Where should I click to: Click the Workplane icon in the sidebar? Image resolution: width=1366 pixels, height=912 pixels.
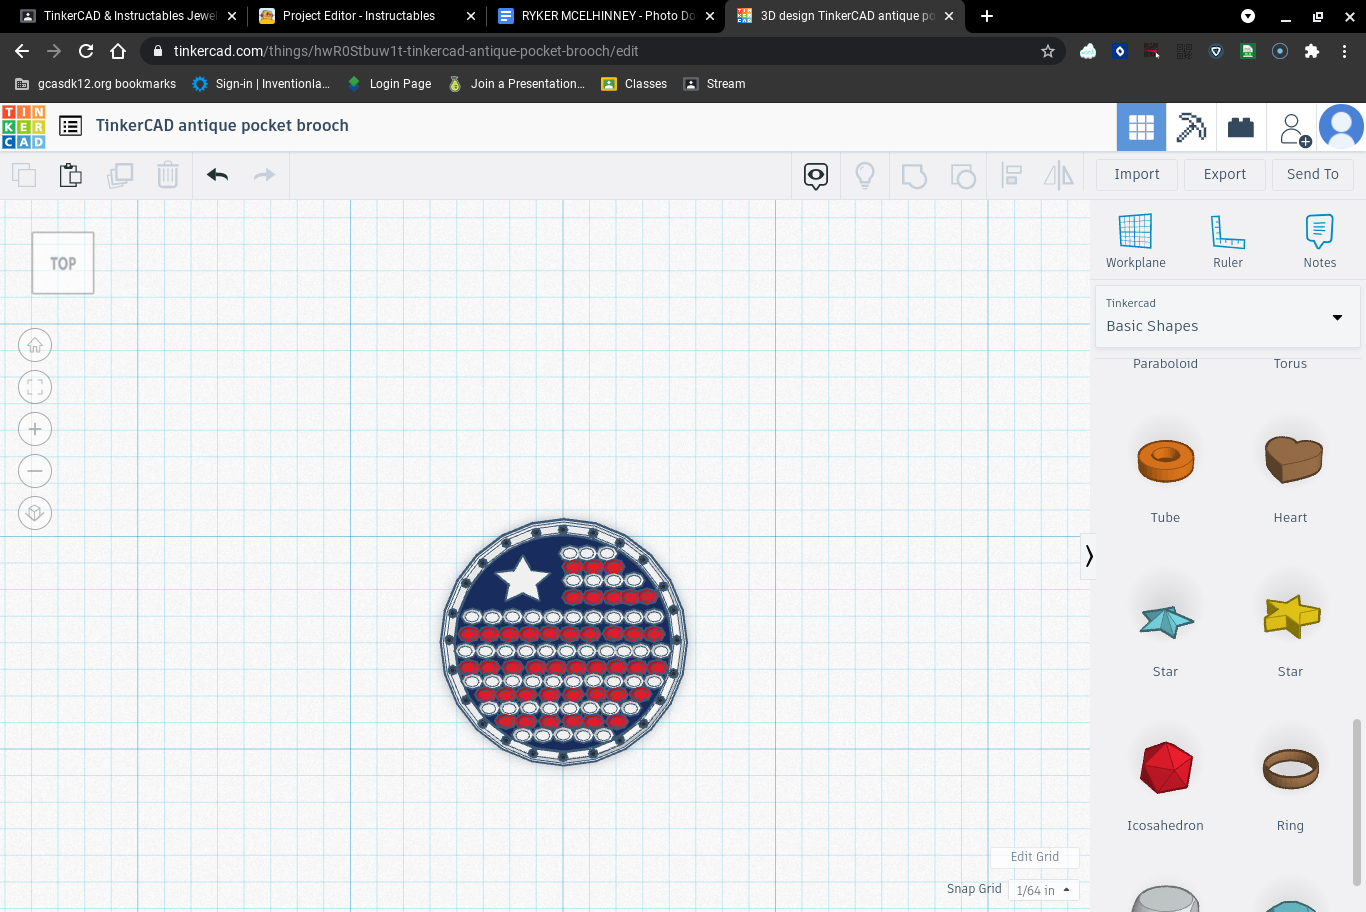(x=1135, y=240)
